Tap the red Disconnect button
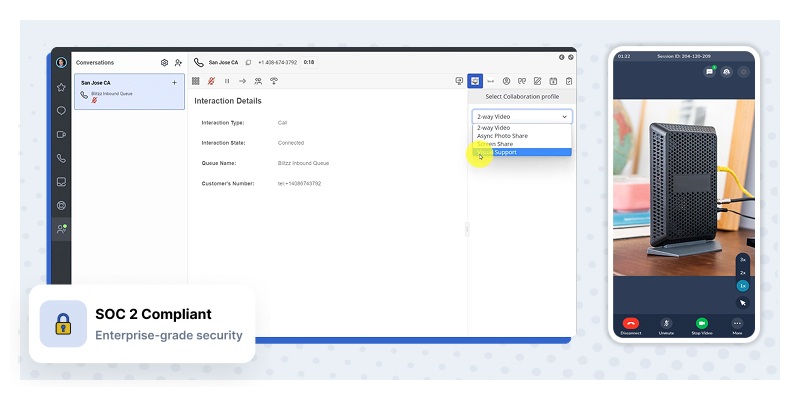This screenshot has width=800, height=400. (x=631, y=323)
